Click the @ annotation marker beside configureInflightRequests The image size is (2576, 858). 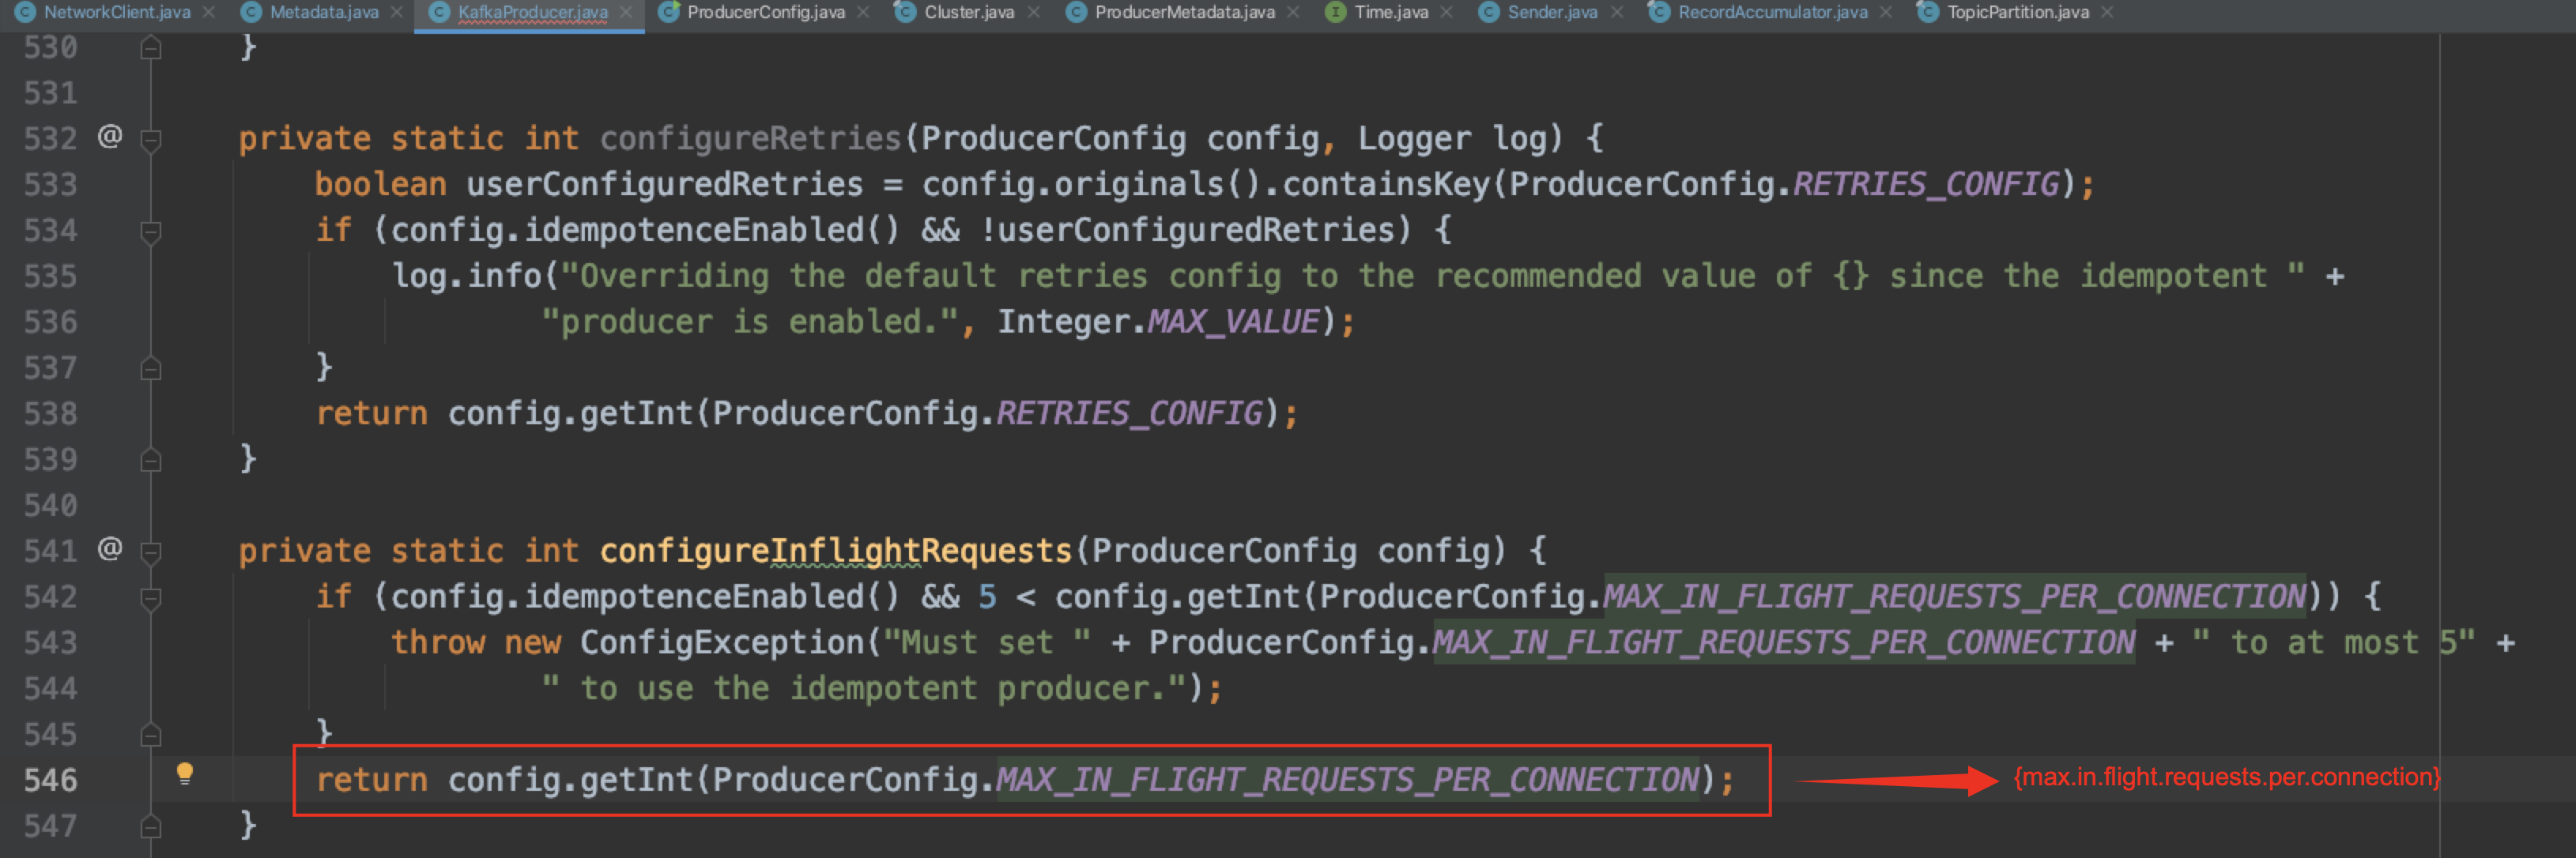click(110, 548)
